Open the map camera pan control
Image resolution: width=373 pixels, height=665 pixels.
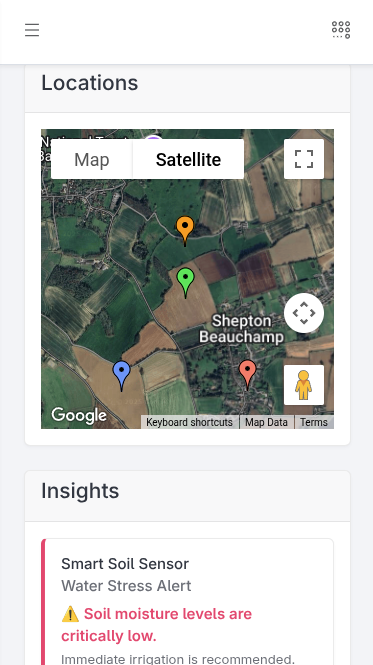pos(304,313)
